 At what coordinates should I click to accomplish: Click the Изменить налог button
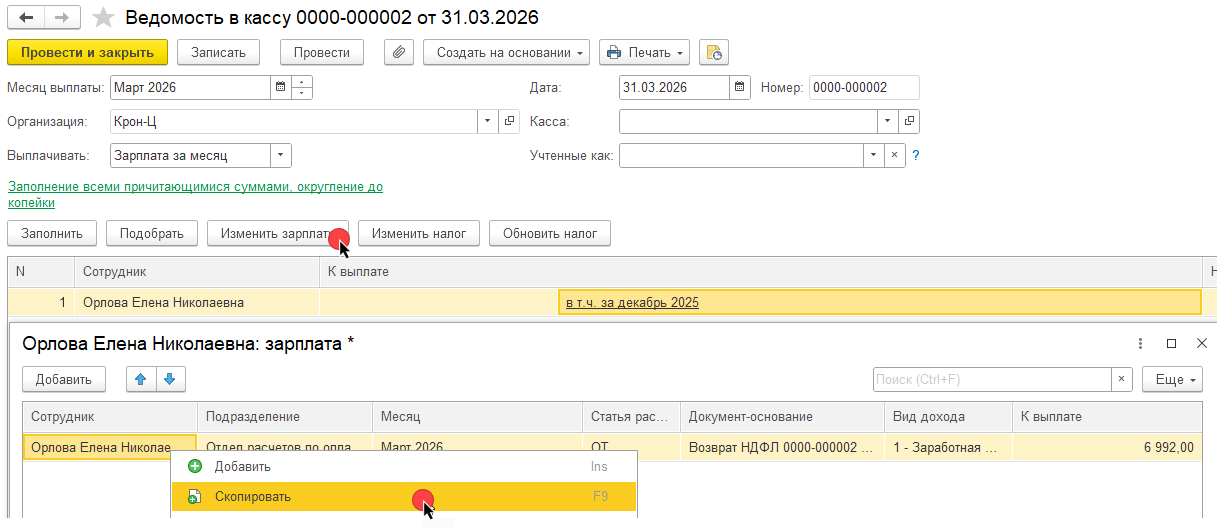(x=419, y=233)
